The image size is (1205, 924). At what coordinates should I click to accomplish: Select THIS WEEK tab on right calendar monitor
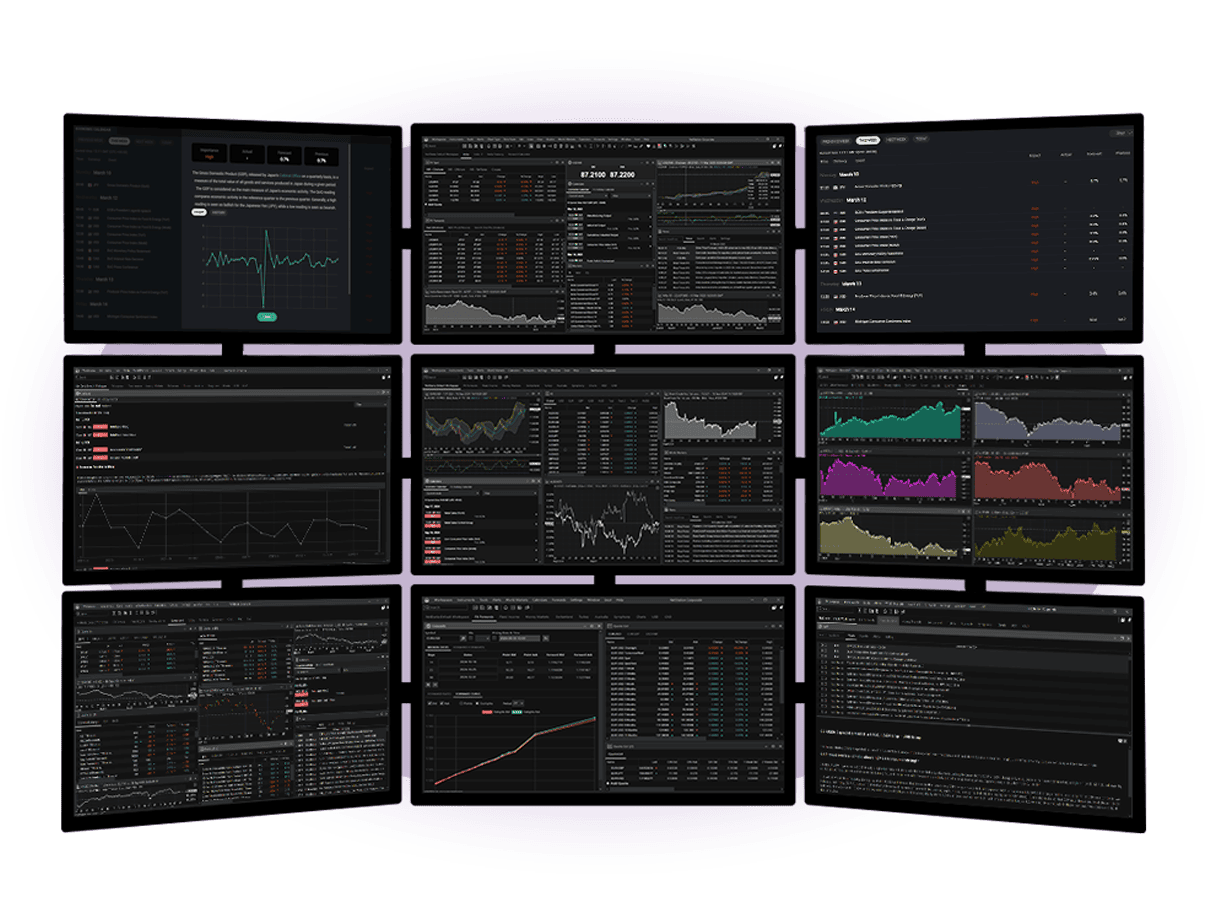[x=868, y=140]
